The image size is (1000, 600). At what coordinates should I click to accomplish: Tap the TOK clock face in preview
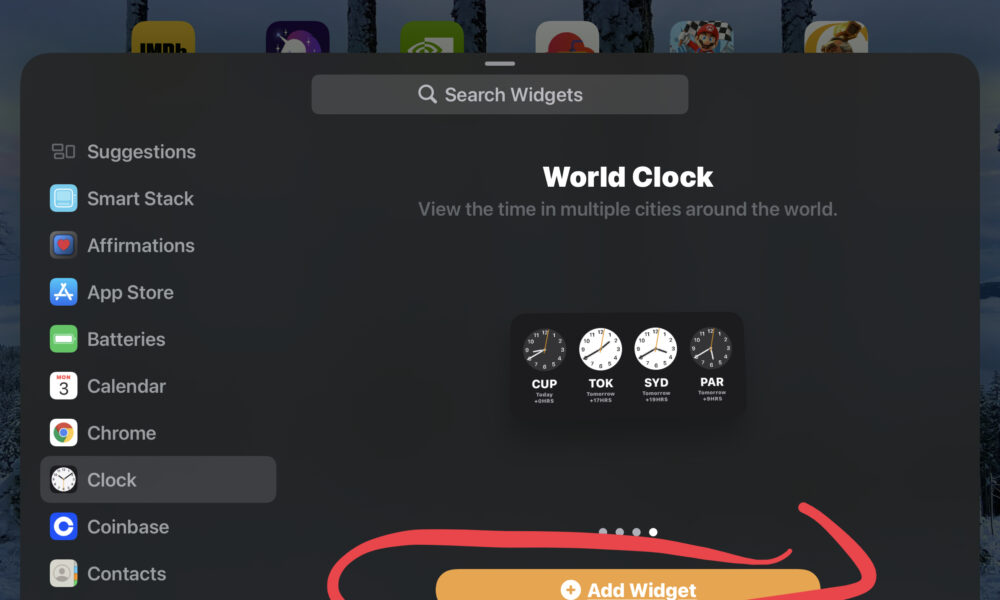(x=600, y=349)
